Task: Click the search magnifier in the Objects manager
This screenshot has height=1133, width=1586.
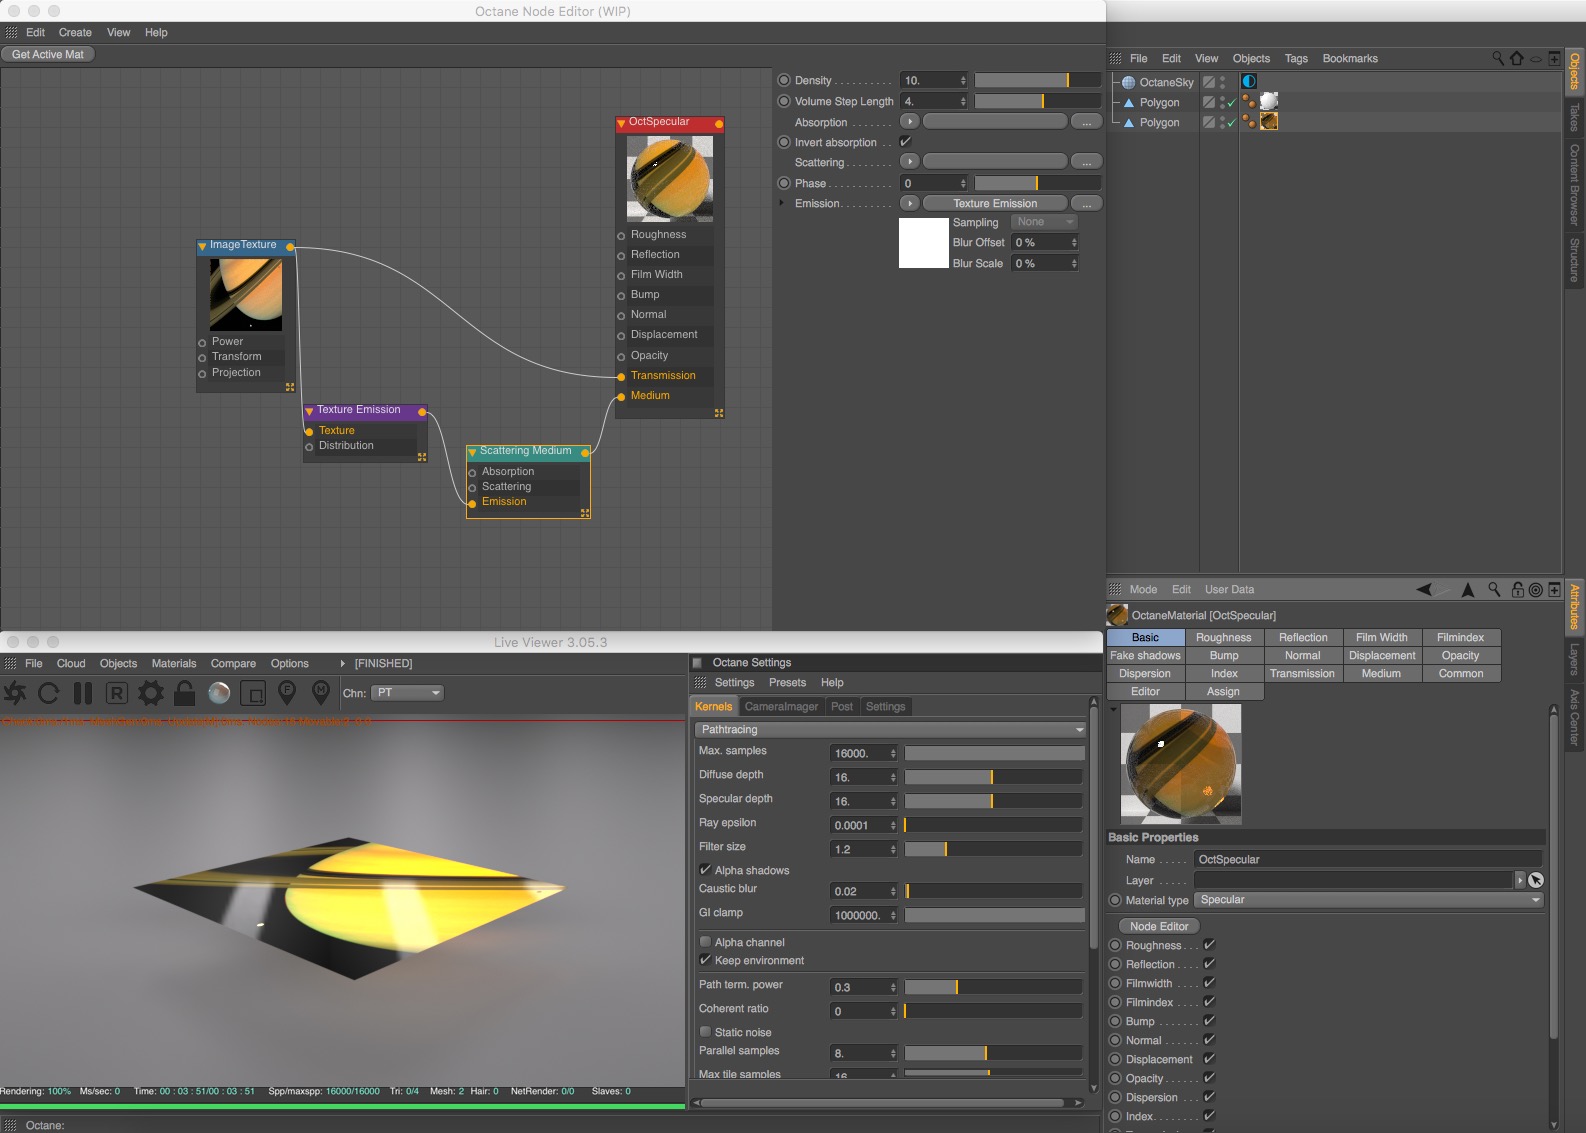Action: [1498, 58]
